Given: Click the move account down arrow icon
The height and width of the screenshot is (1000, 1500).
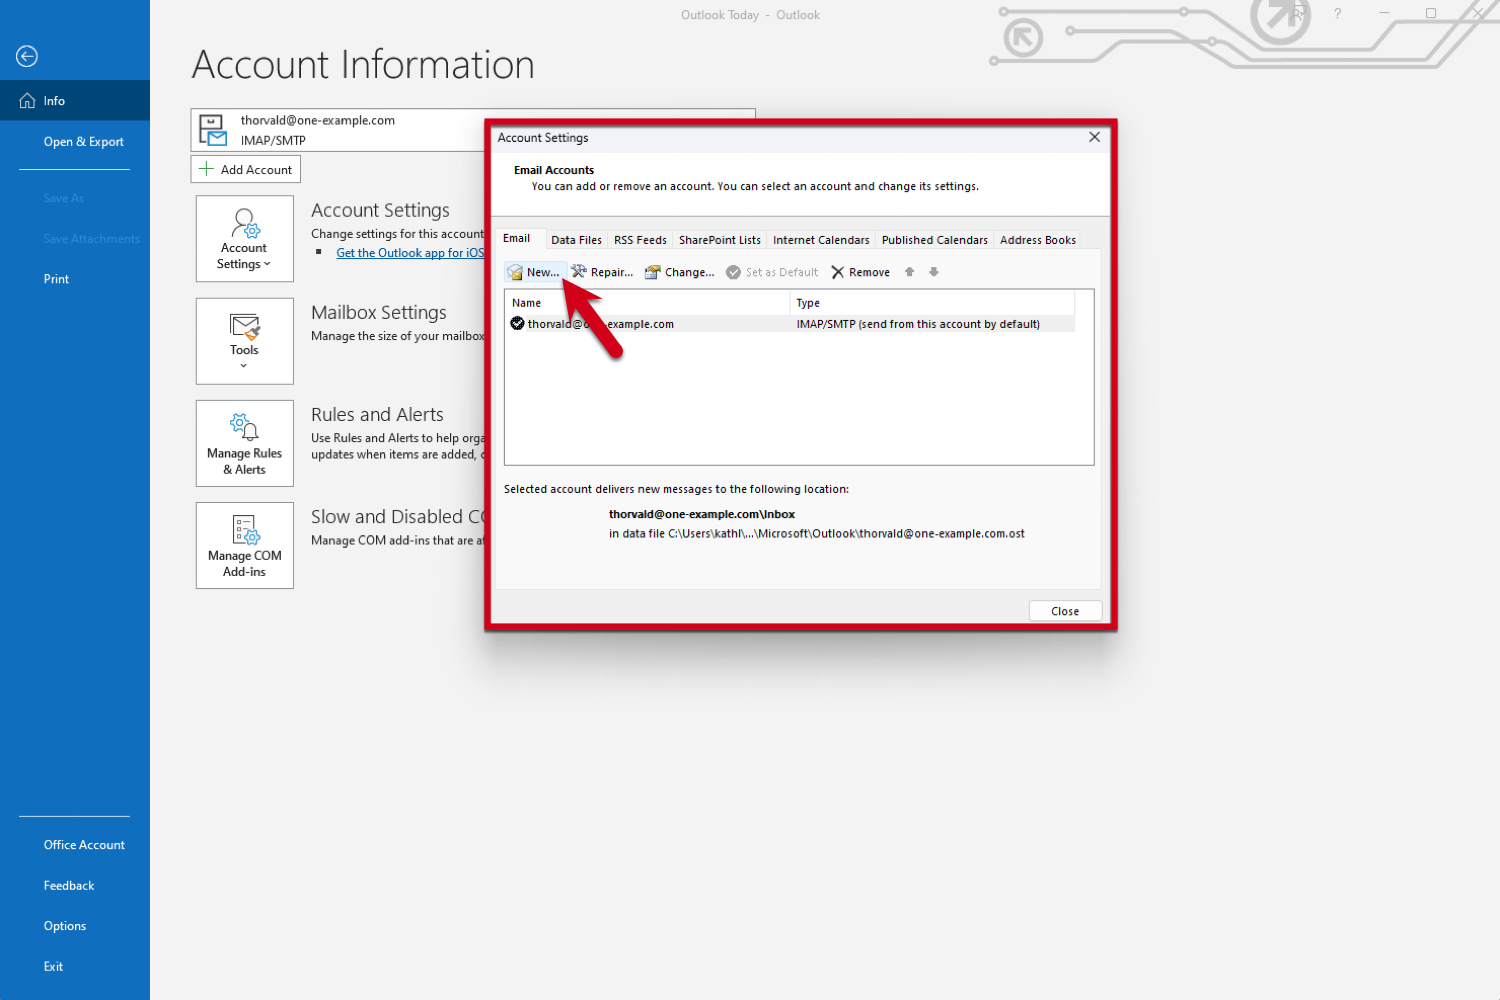Looking at the screenshot, I should 933,271.
